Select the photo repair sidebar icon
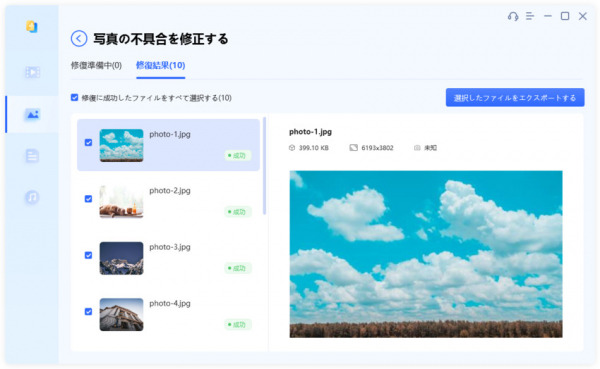Image resolution: width=600 pixels, height=369 pixels. [x=32, y=114]
